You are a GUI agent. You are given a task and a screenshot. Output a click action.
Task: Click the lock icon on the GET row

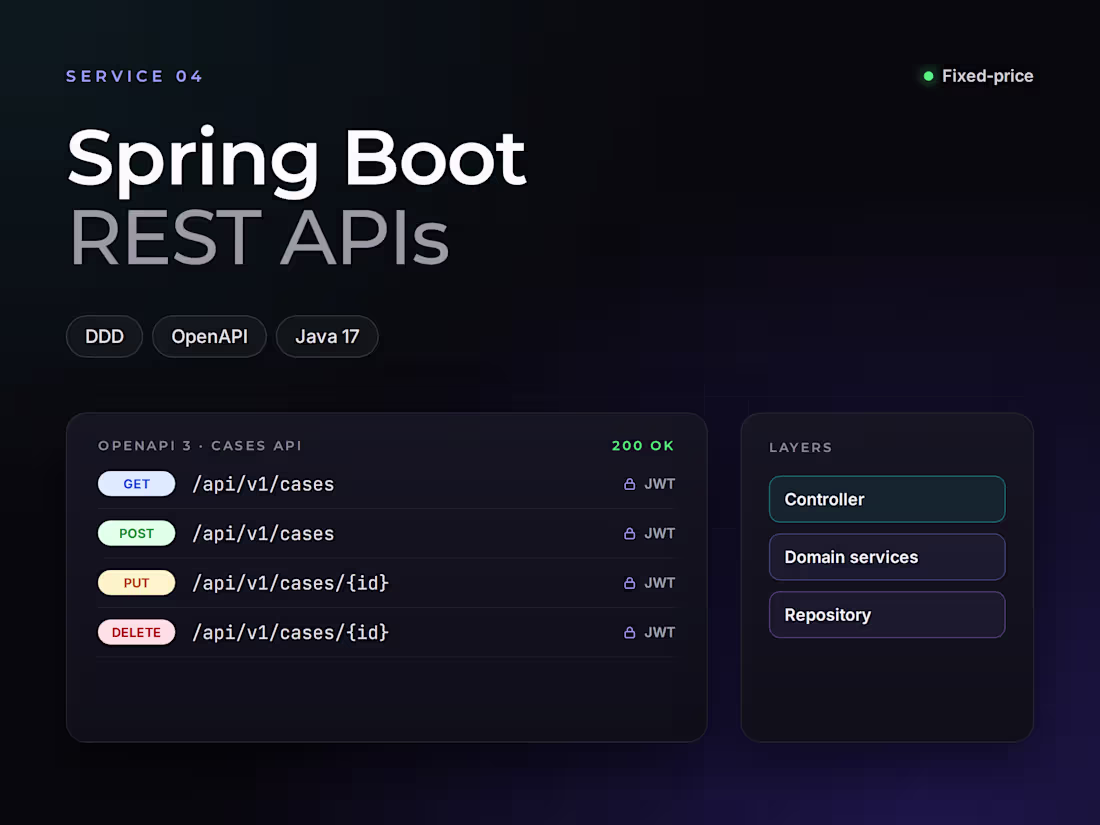(629, 484)
